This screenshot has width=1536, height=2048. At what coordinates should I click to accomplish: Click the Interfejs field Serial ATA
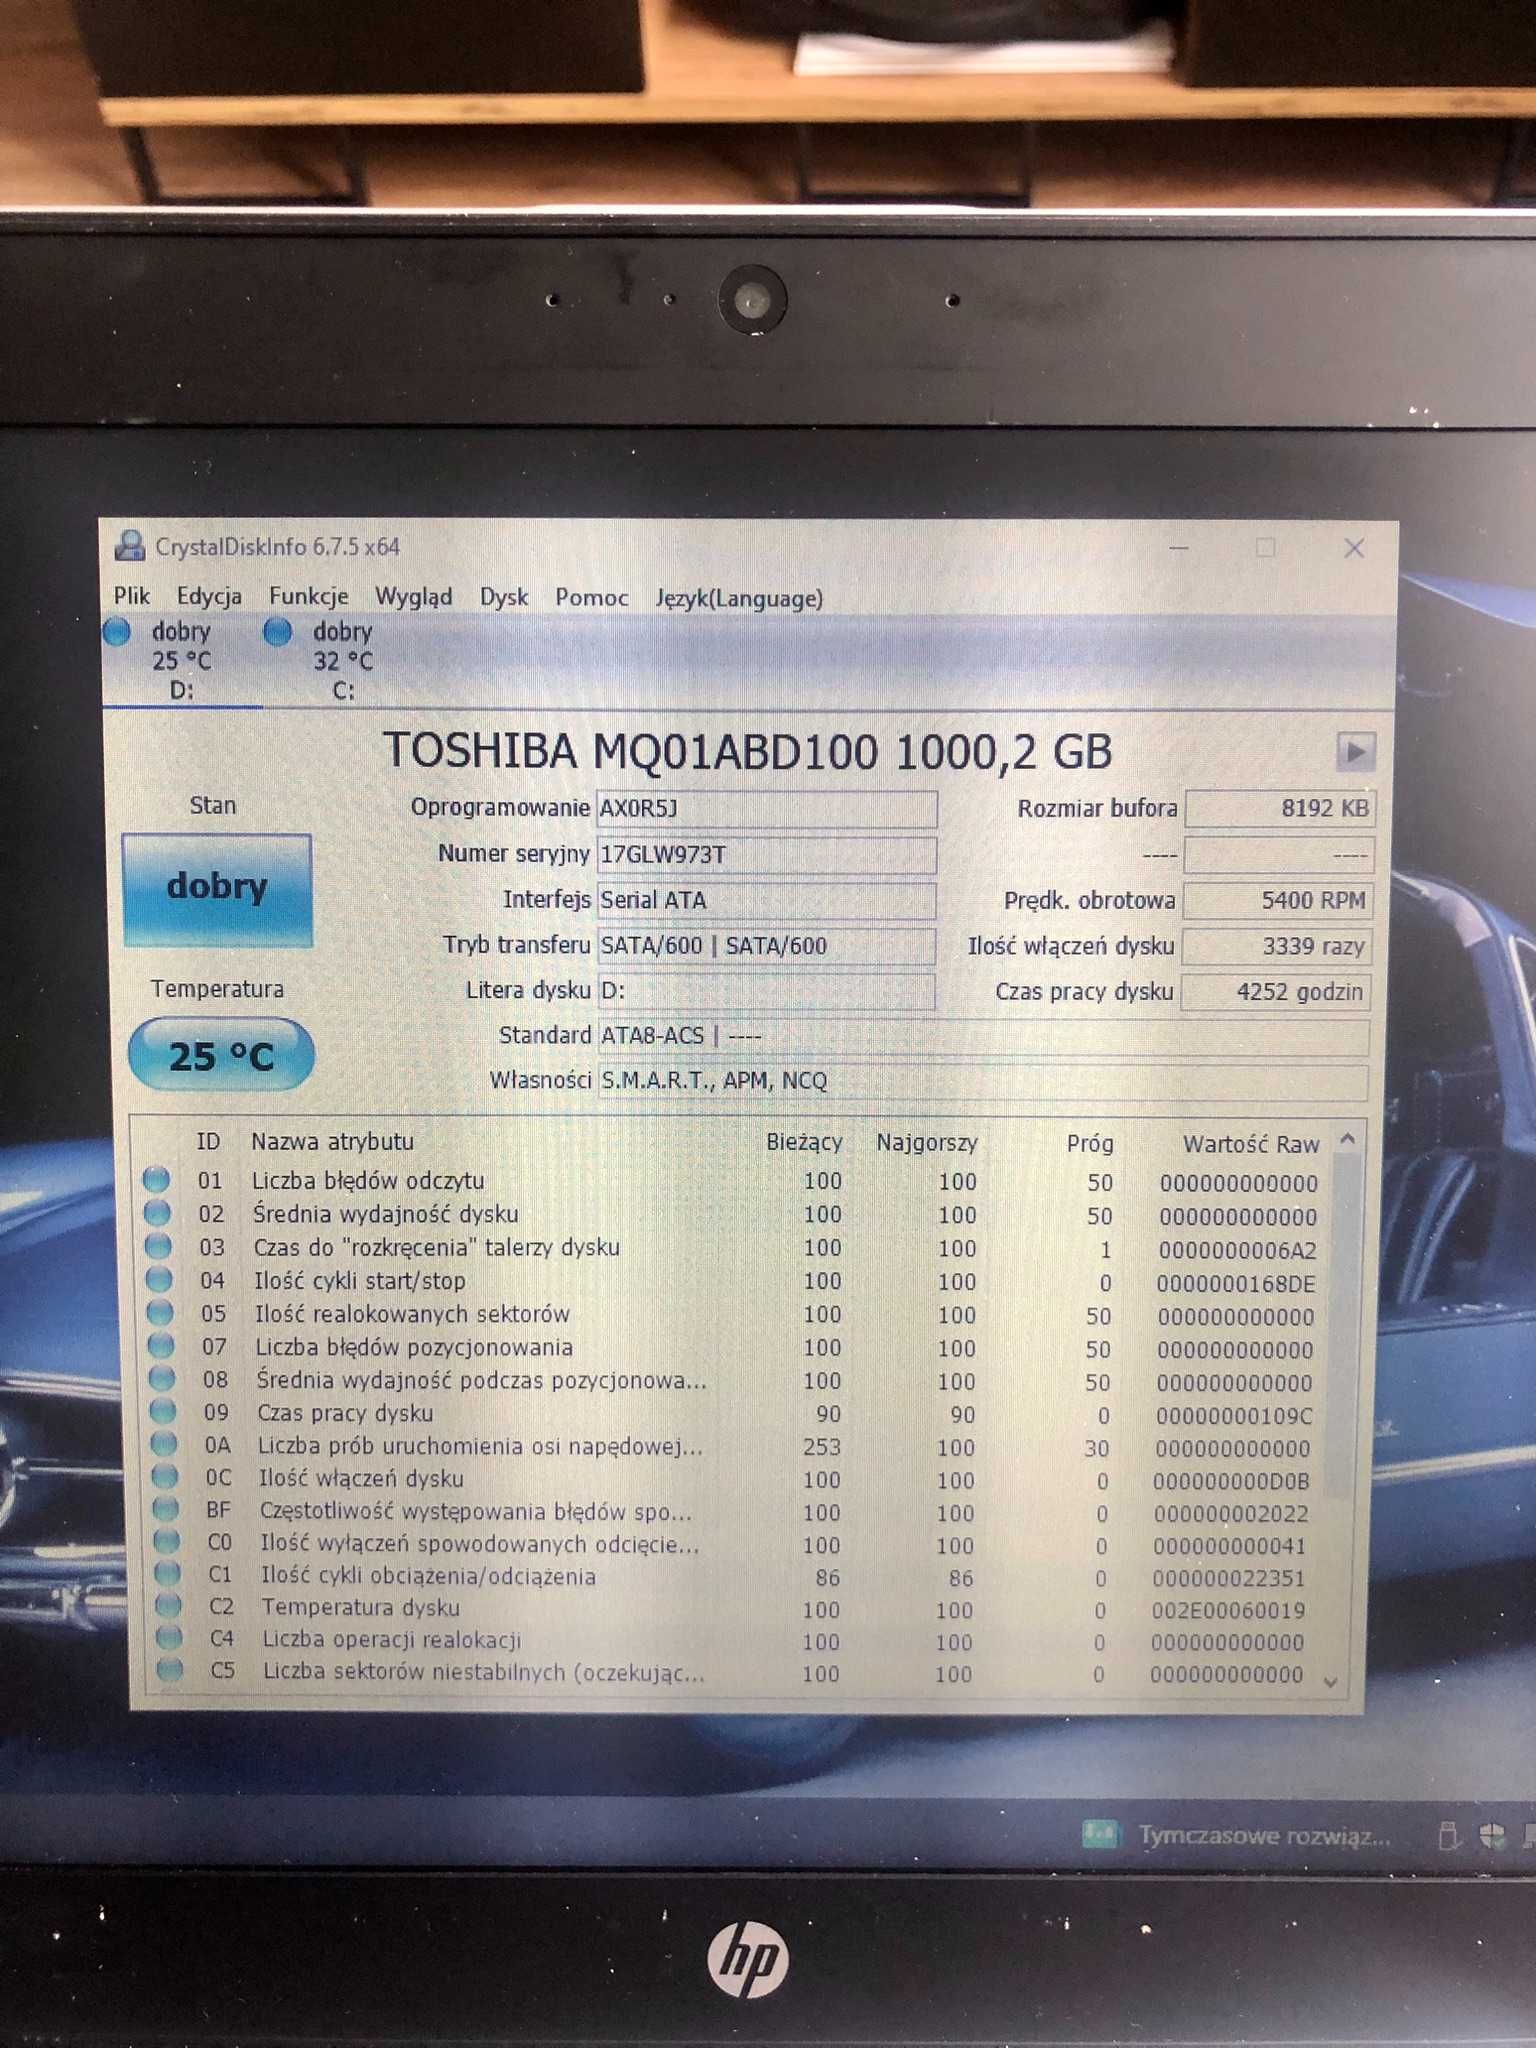(766, 900)
